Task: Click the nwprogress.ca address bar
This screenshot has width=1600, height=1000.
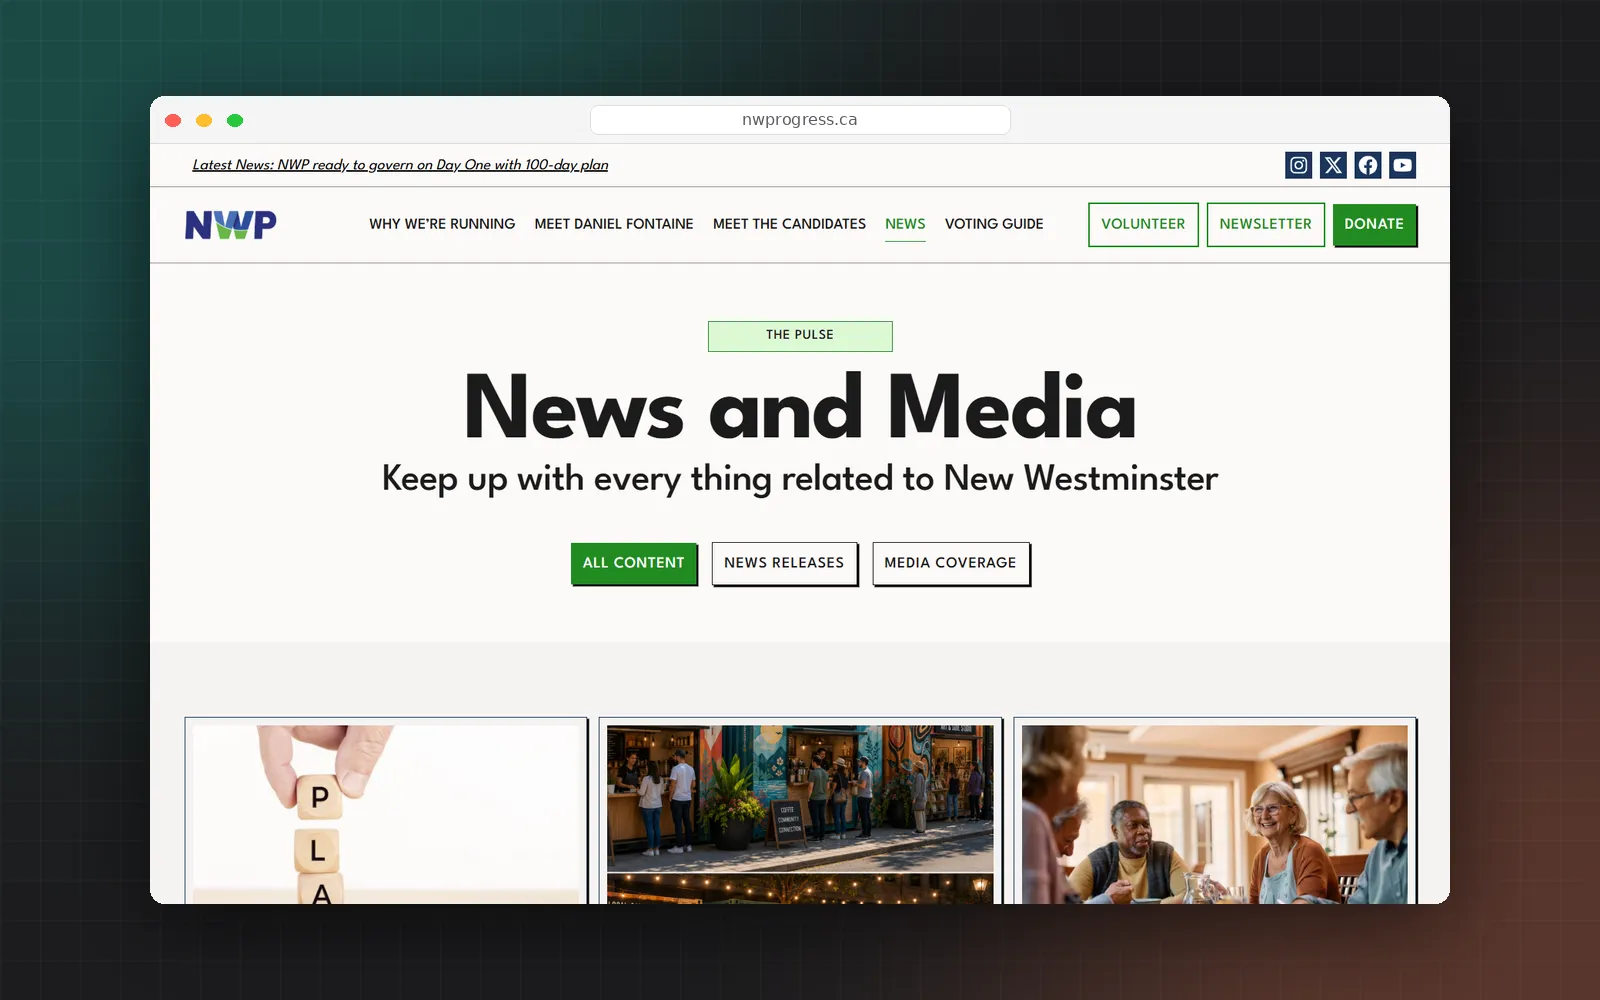Action: click(800, 120)
